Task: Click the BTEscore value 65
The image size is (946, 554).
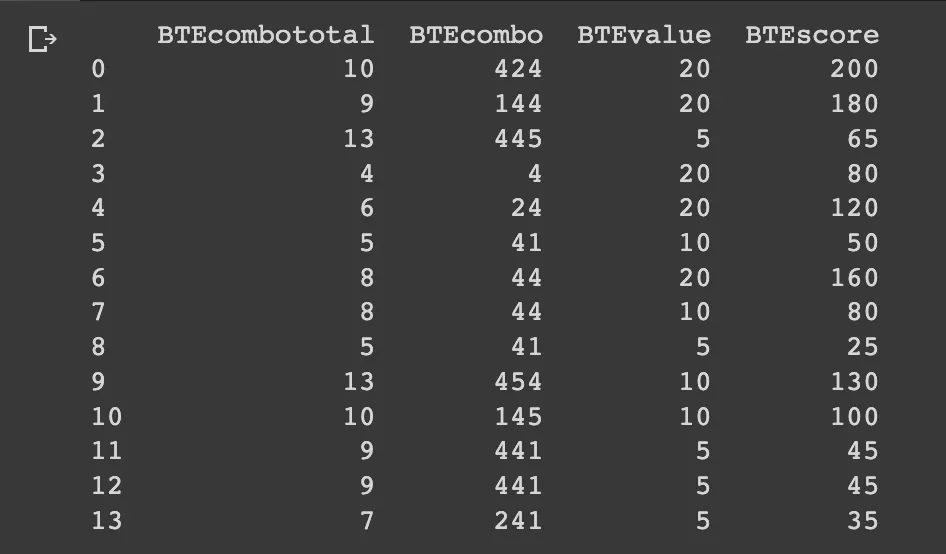Action: tap(863, 139)
